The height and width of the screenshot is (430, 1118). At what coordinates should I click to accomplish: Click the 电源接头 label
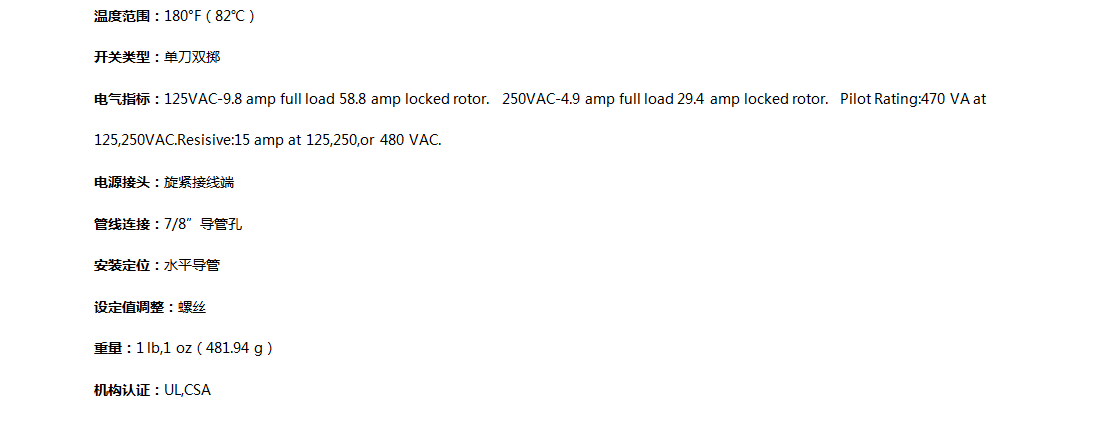click(123, 183)
